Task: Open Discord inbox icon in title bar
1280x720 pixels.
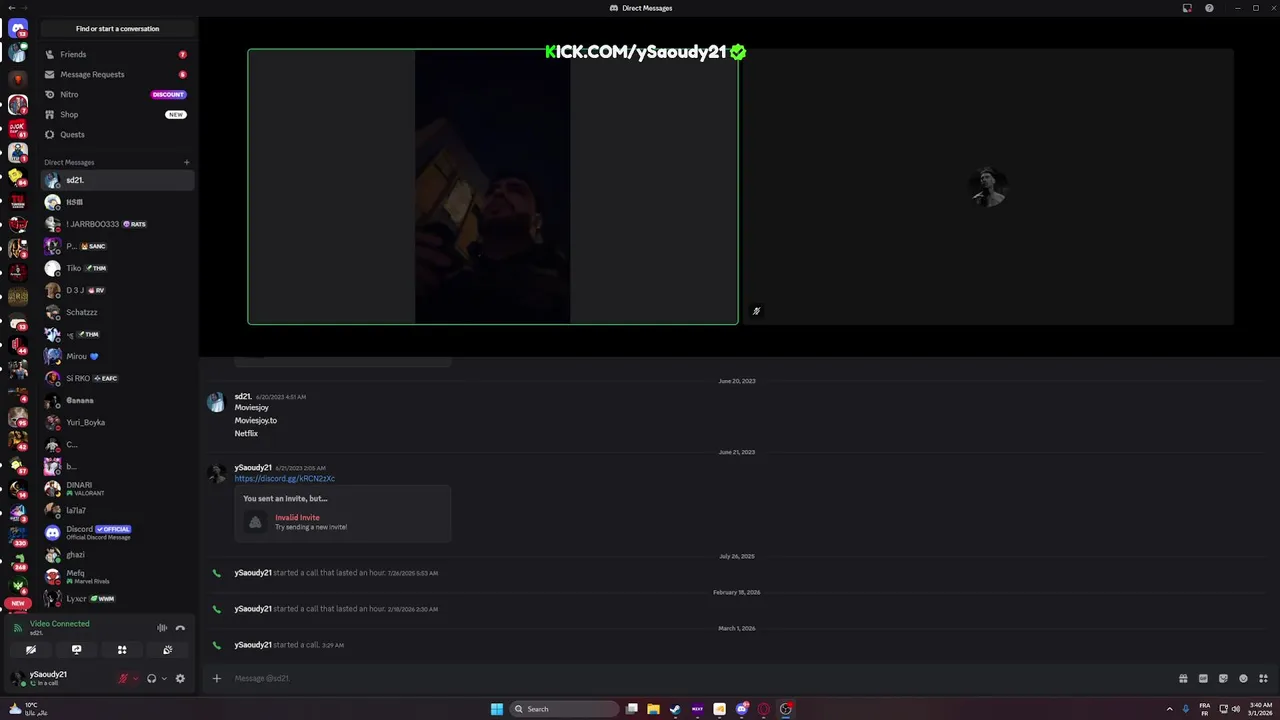Action: (x=1187, y=8)
